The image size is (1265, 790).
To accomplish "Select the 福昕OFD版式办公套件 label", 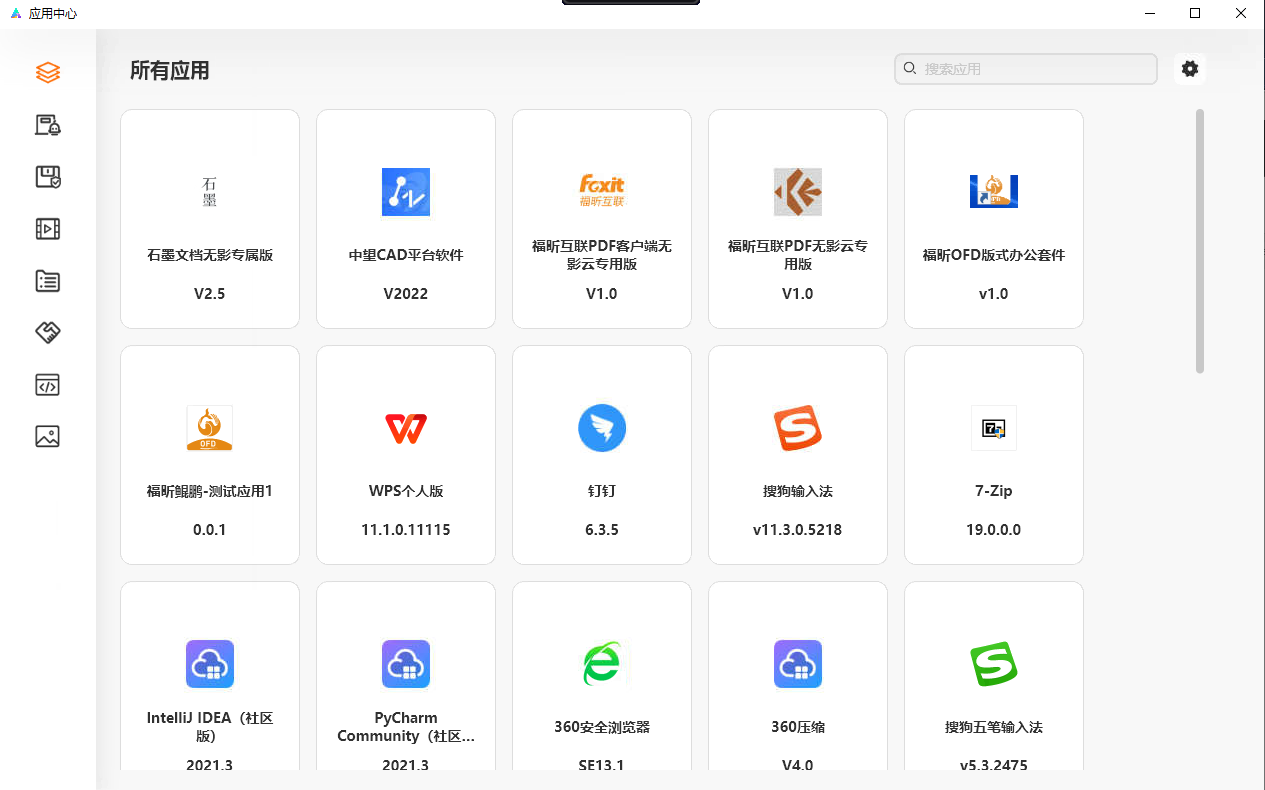I will [x=994, y=255].
